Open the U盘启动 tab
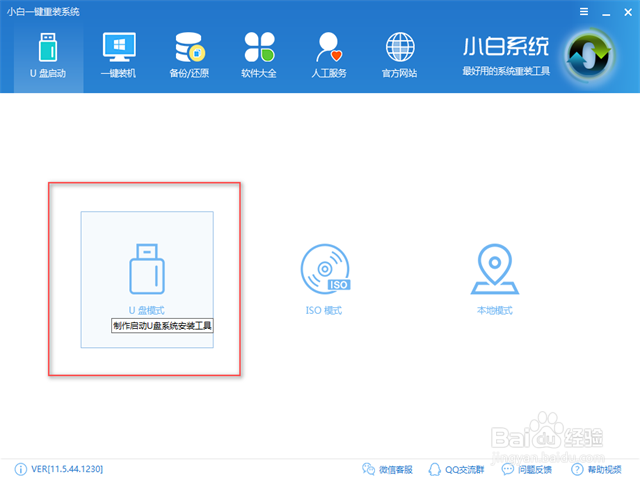 point(48,56)
